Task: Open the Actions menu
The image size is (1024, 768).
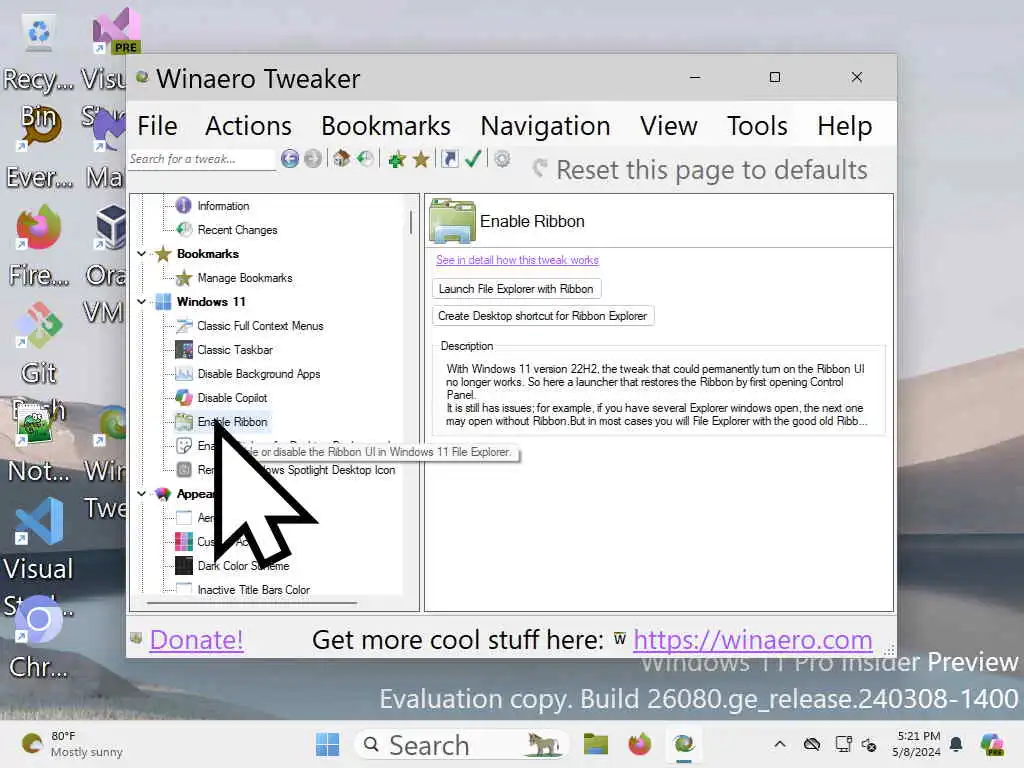Action: click(x=248, y=125)
